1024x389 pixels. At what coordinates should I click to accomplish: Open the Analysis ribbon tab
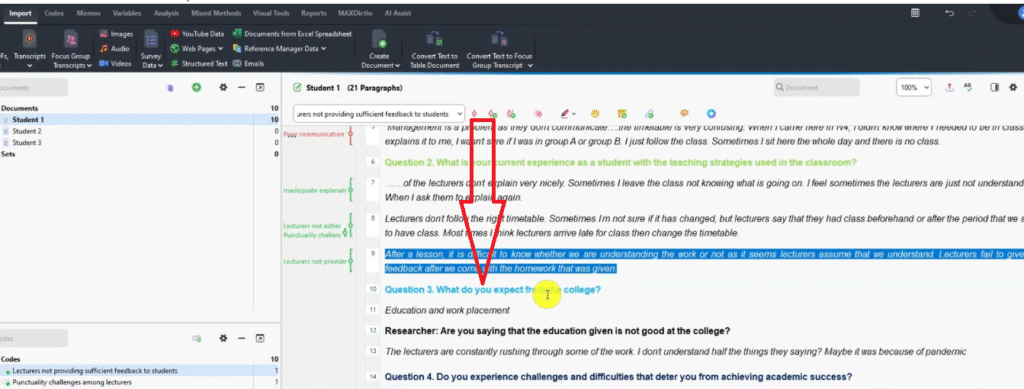pyautogui.click(x=167, y=13)
